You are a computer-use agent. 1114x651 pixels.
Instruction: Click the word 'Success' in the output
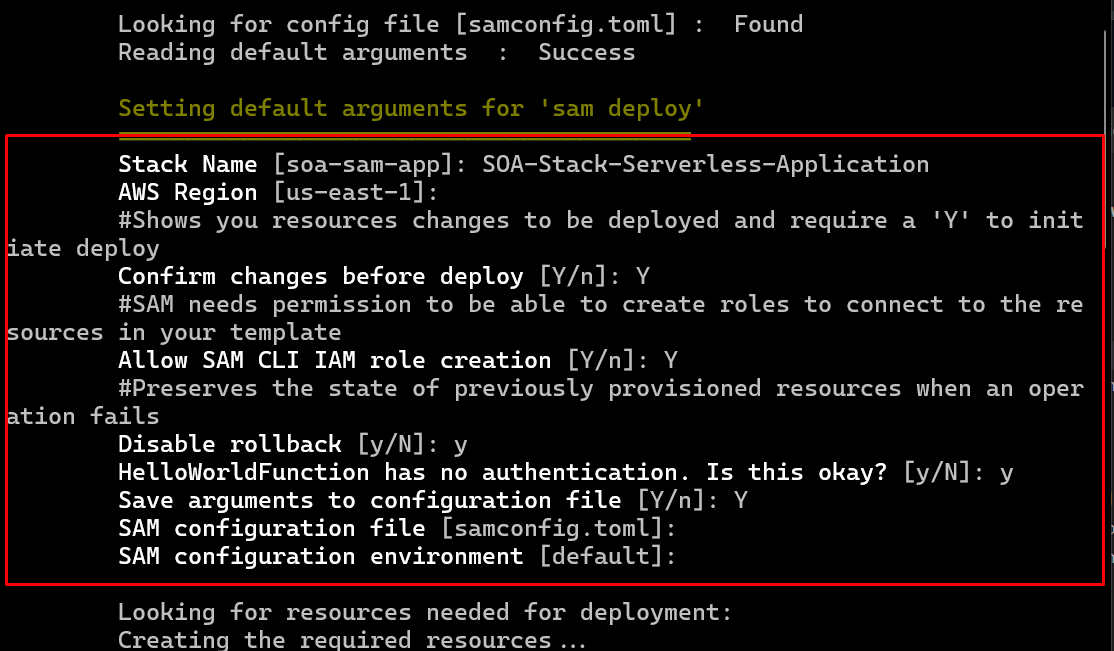tap(586, 52)
